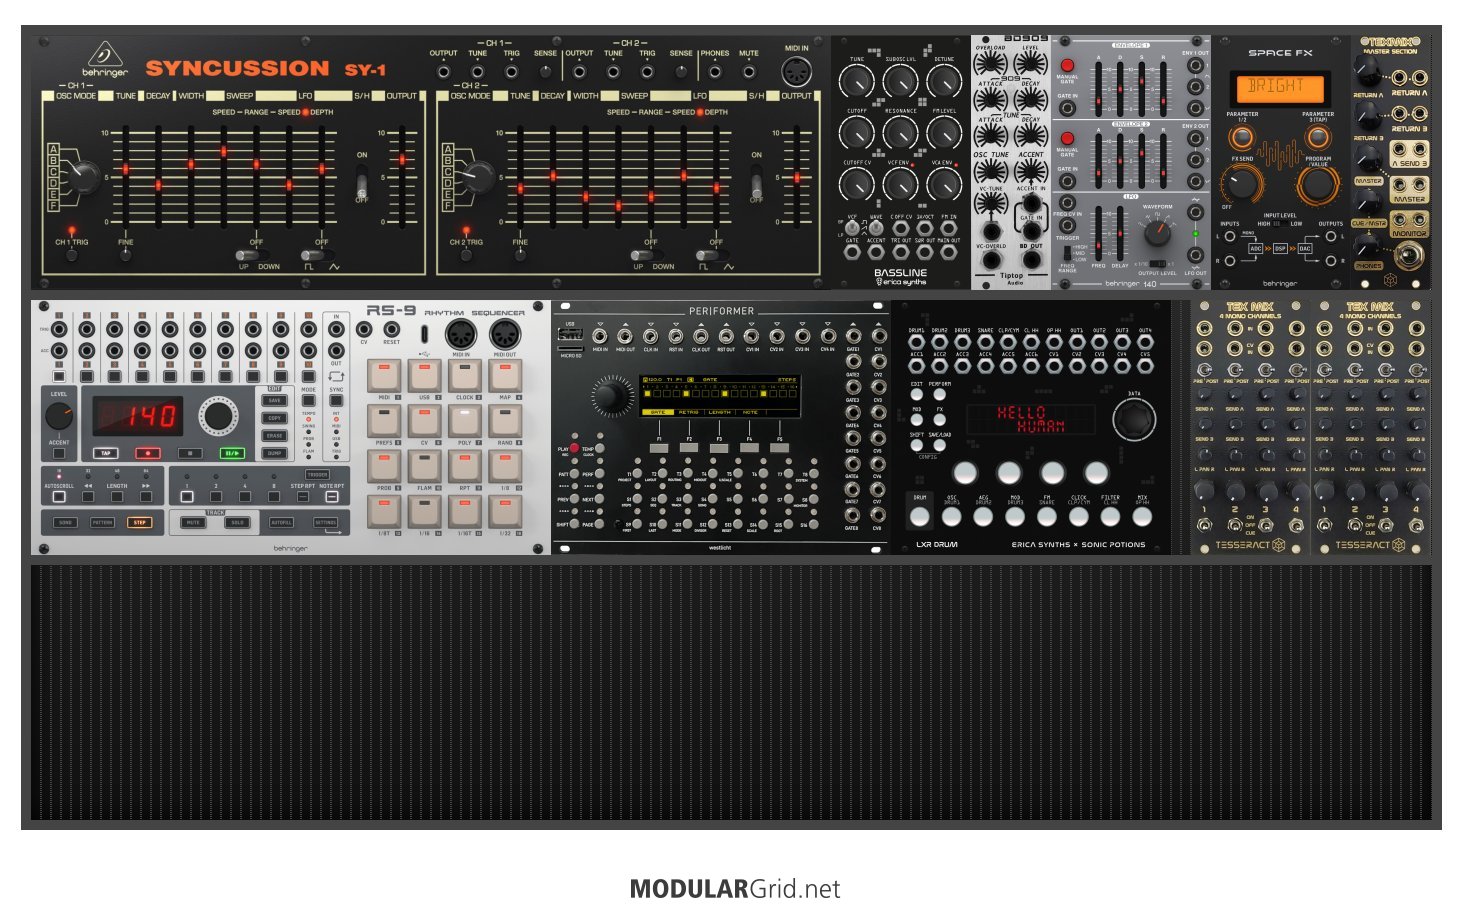Image resolution: width=1472 pixels, height=910 pixels.
Task: Click the SAVE/LOAD button on LXR Drum
Action: click(939, 447)
